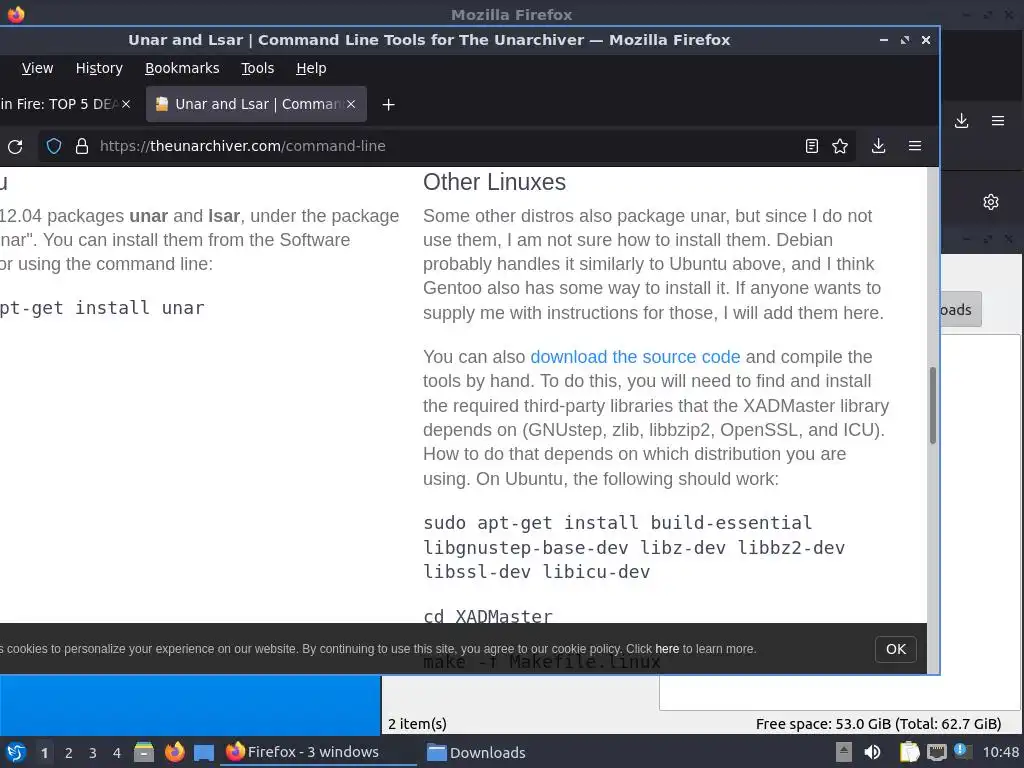1024x768 pixels.
Task: Click 'libssl-dev libicu-dev' command line
Action: [x=537, y=571]
